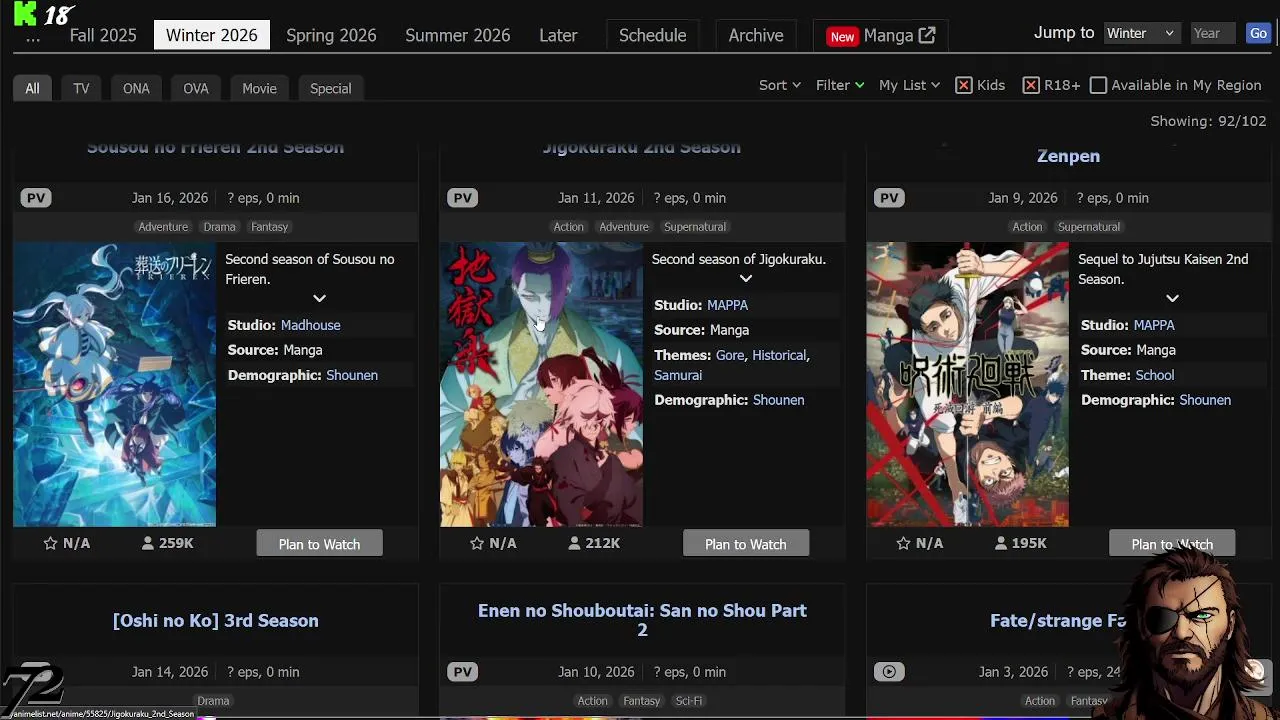Click the green logo icon at top left

(25, 14)
